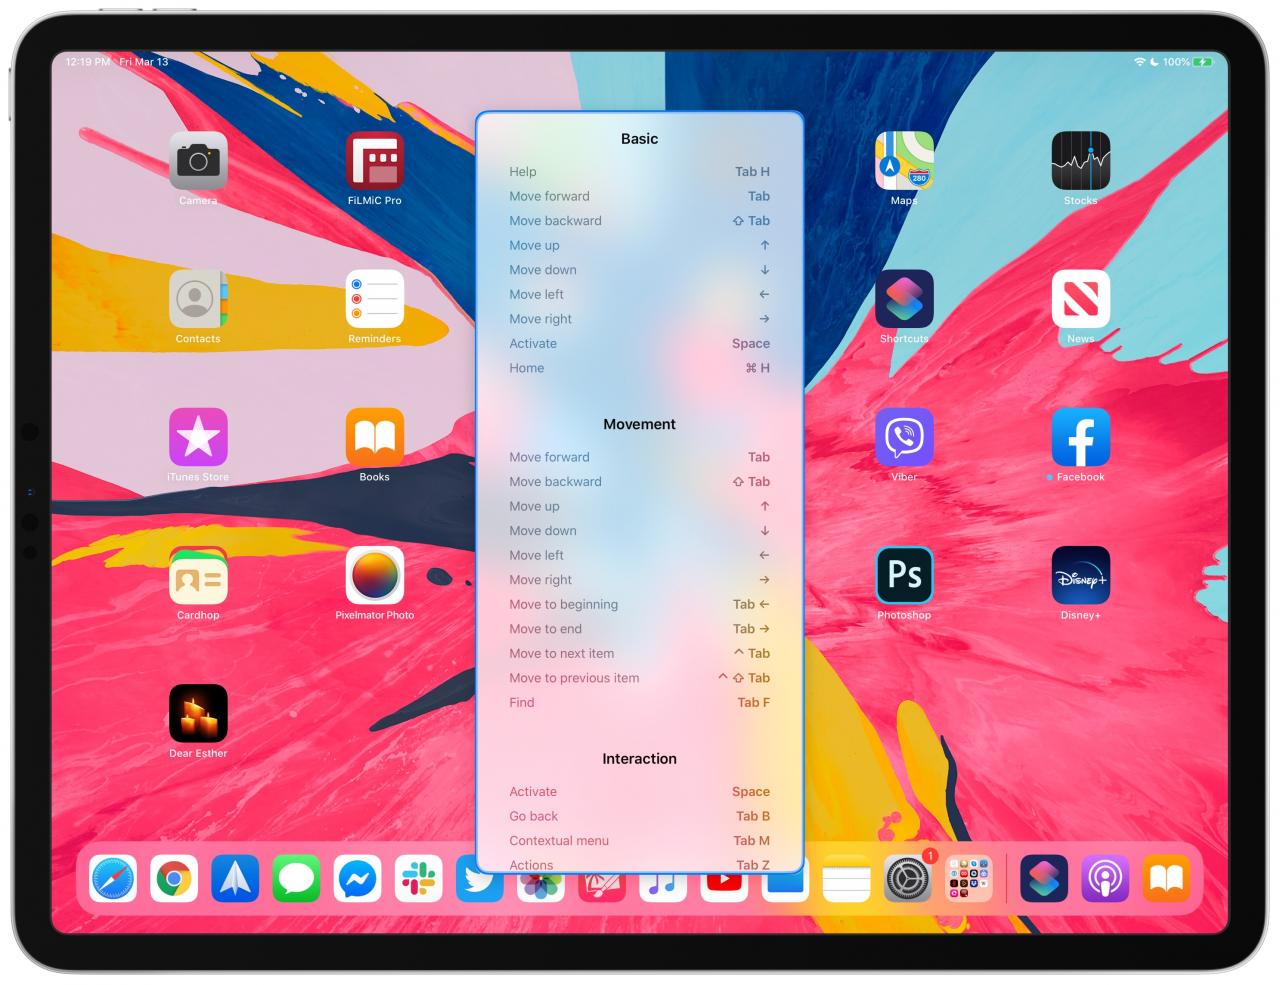Tap the Do Not Disturb moon icon
This screenshot has height=985, width=1280.
coord(1154,62)
